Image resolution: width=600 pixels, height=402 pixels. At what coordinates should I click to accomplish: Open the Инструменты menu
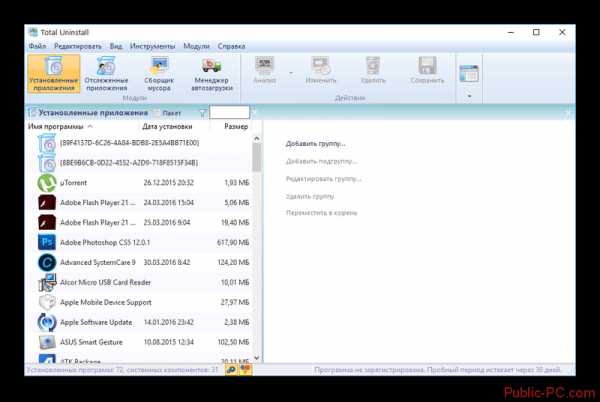152,46
